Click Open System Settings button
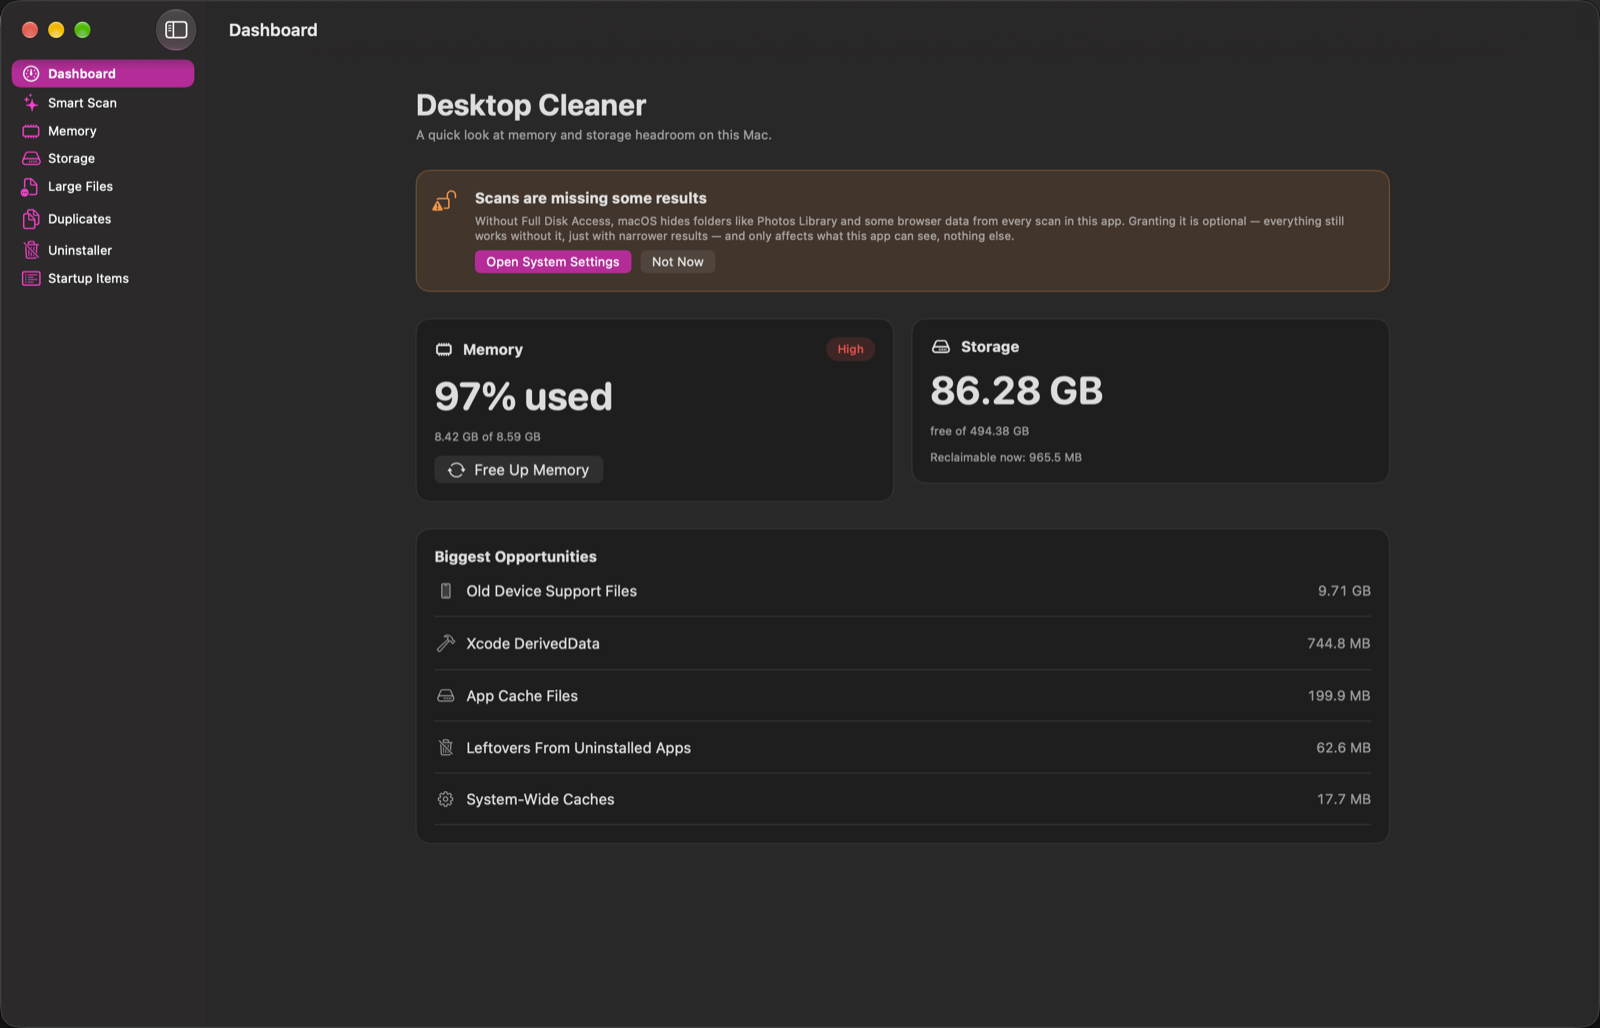Screen dimensions: 1600x1028 [553, 262]
